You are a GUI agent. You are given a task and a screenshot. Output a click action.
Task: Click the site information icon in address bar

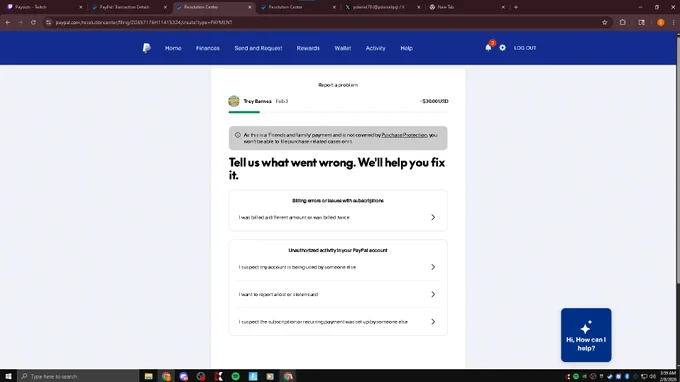tap(49, 22)
